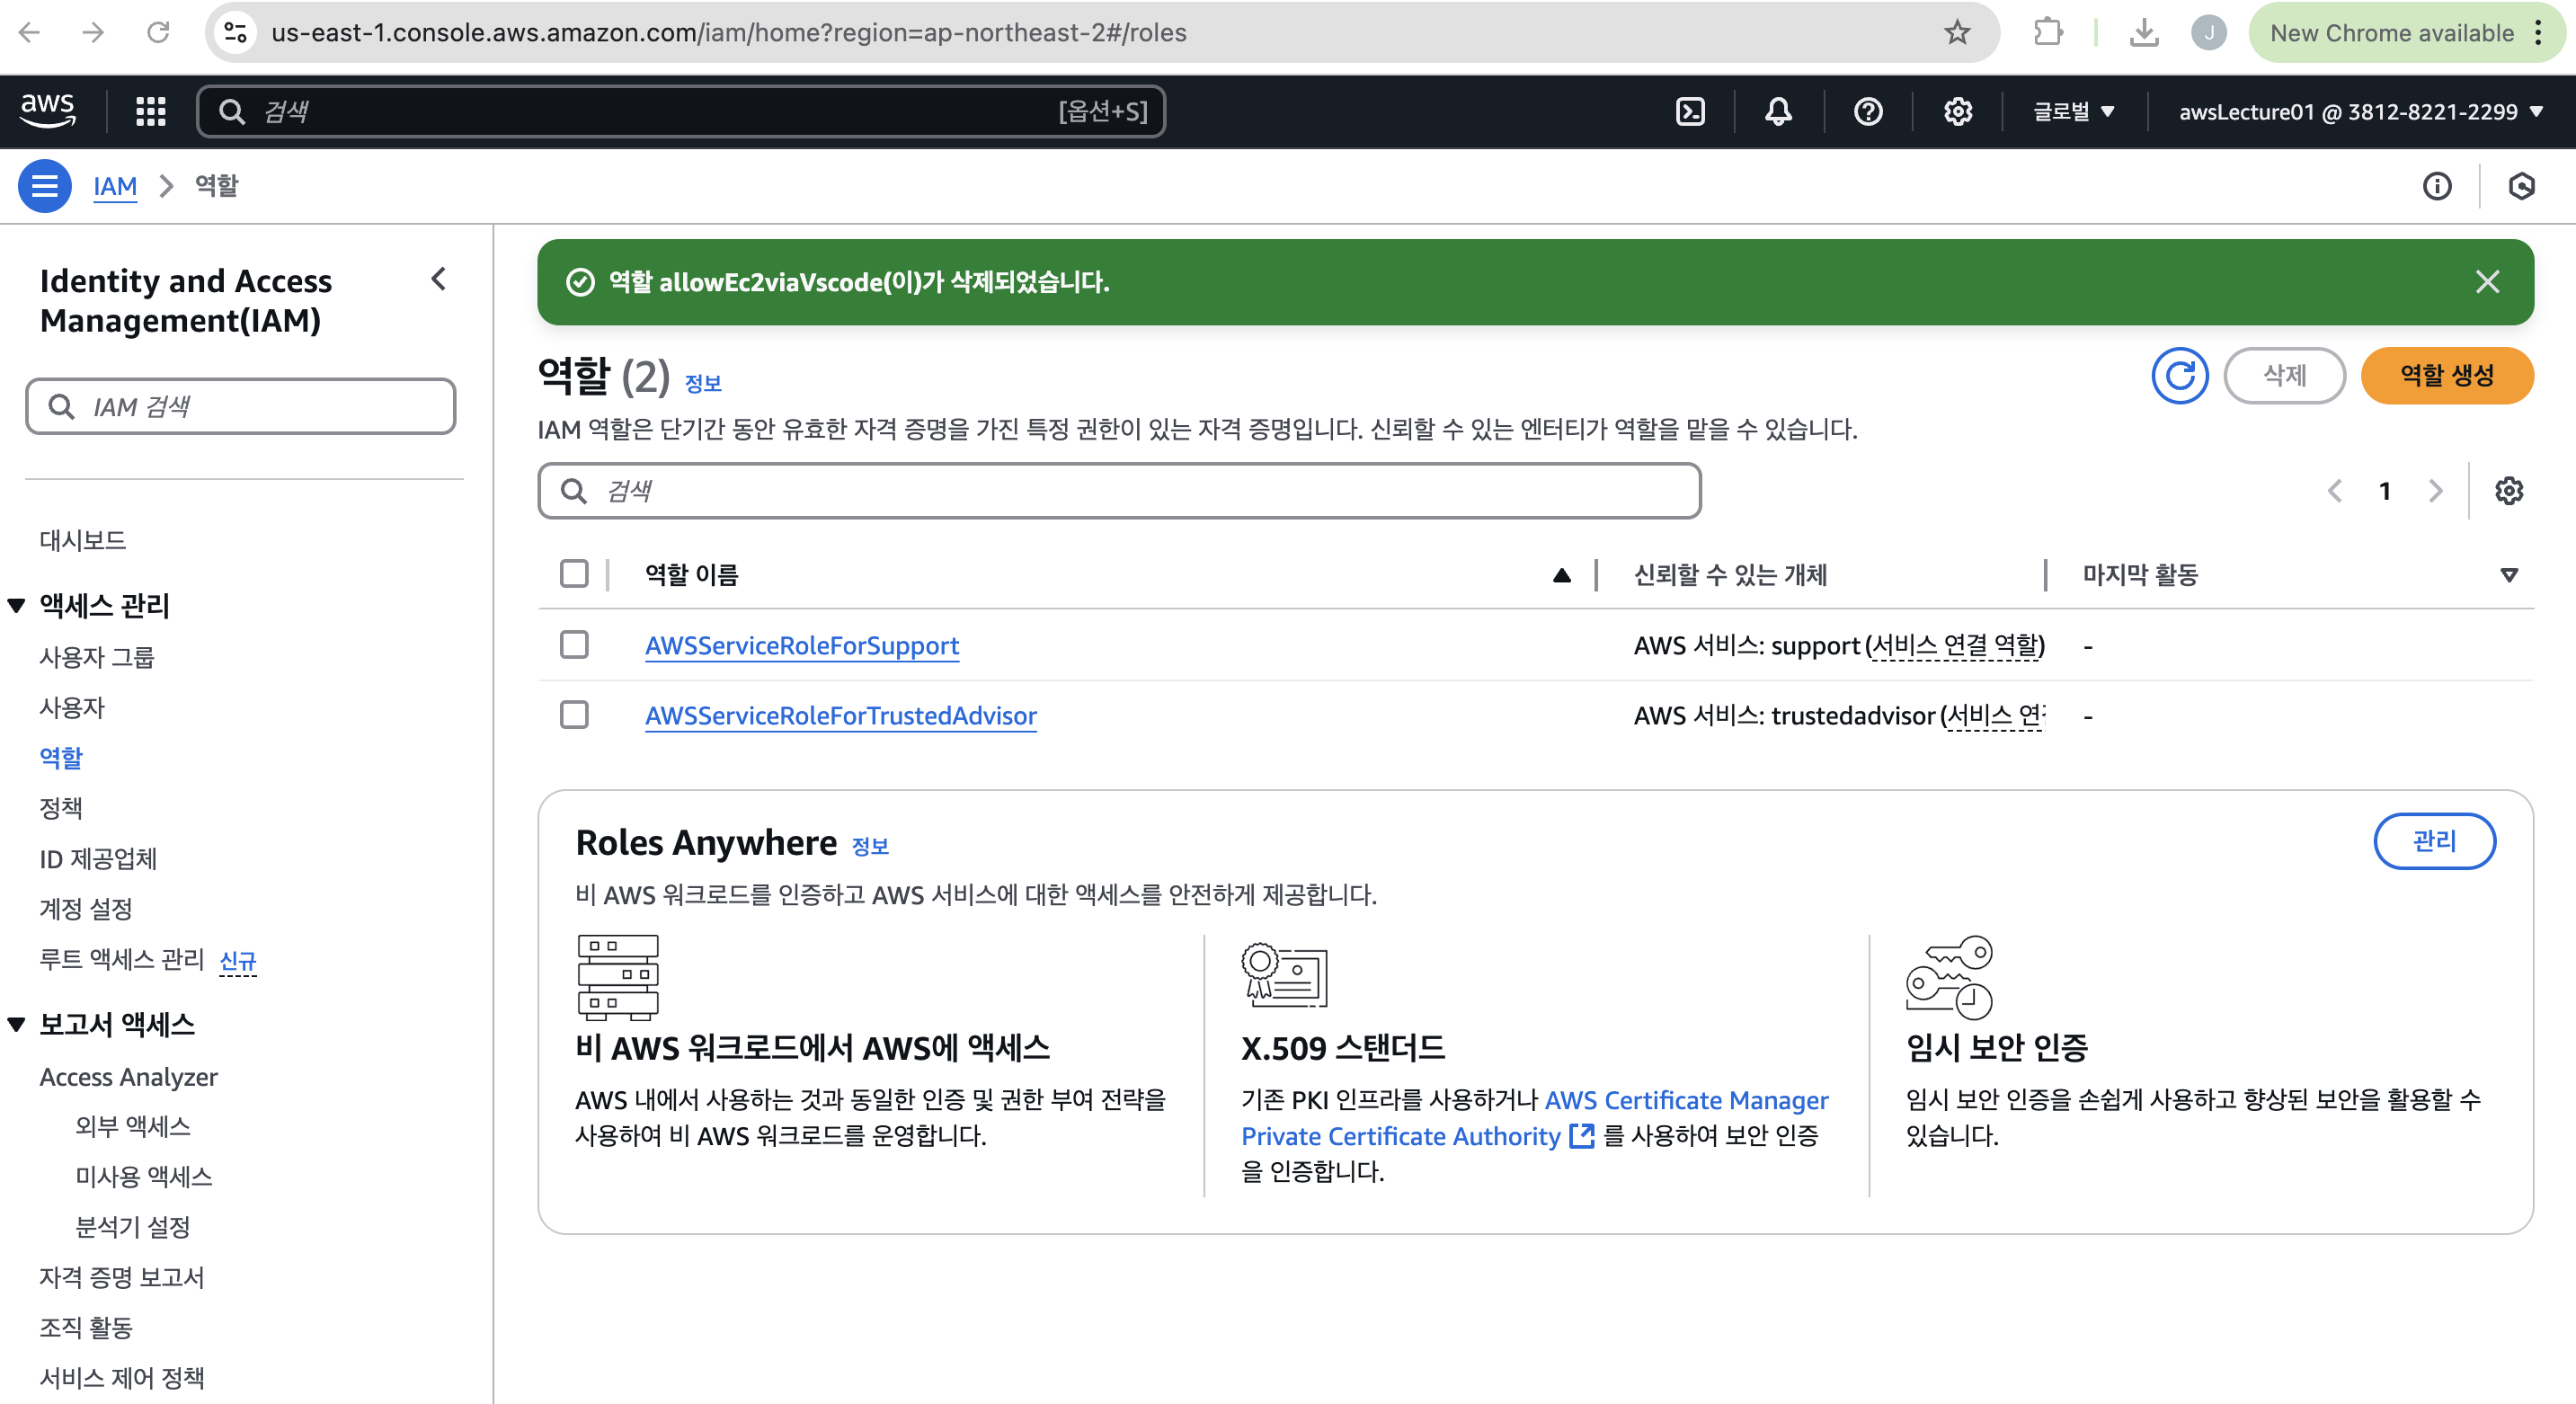Viewport: 2576px width, 1404px height.
Task: Go back in the browser
Action: click(30, 33)
